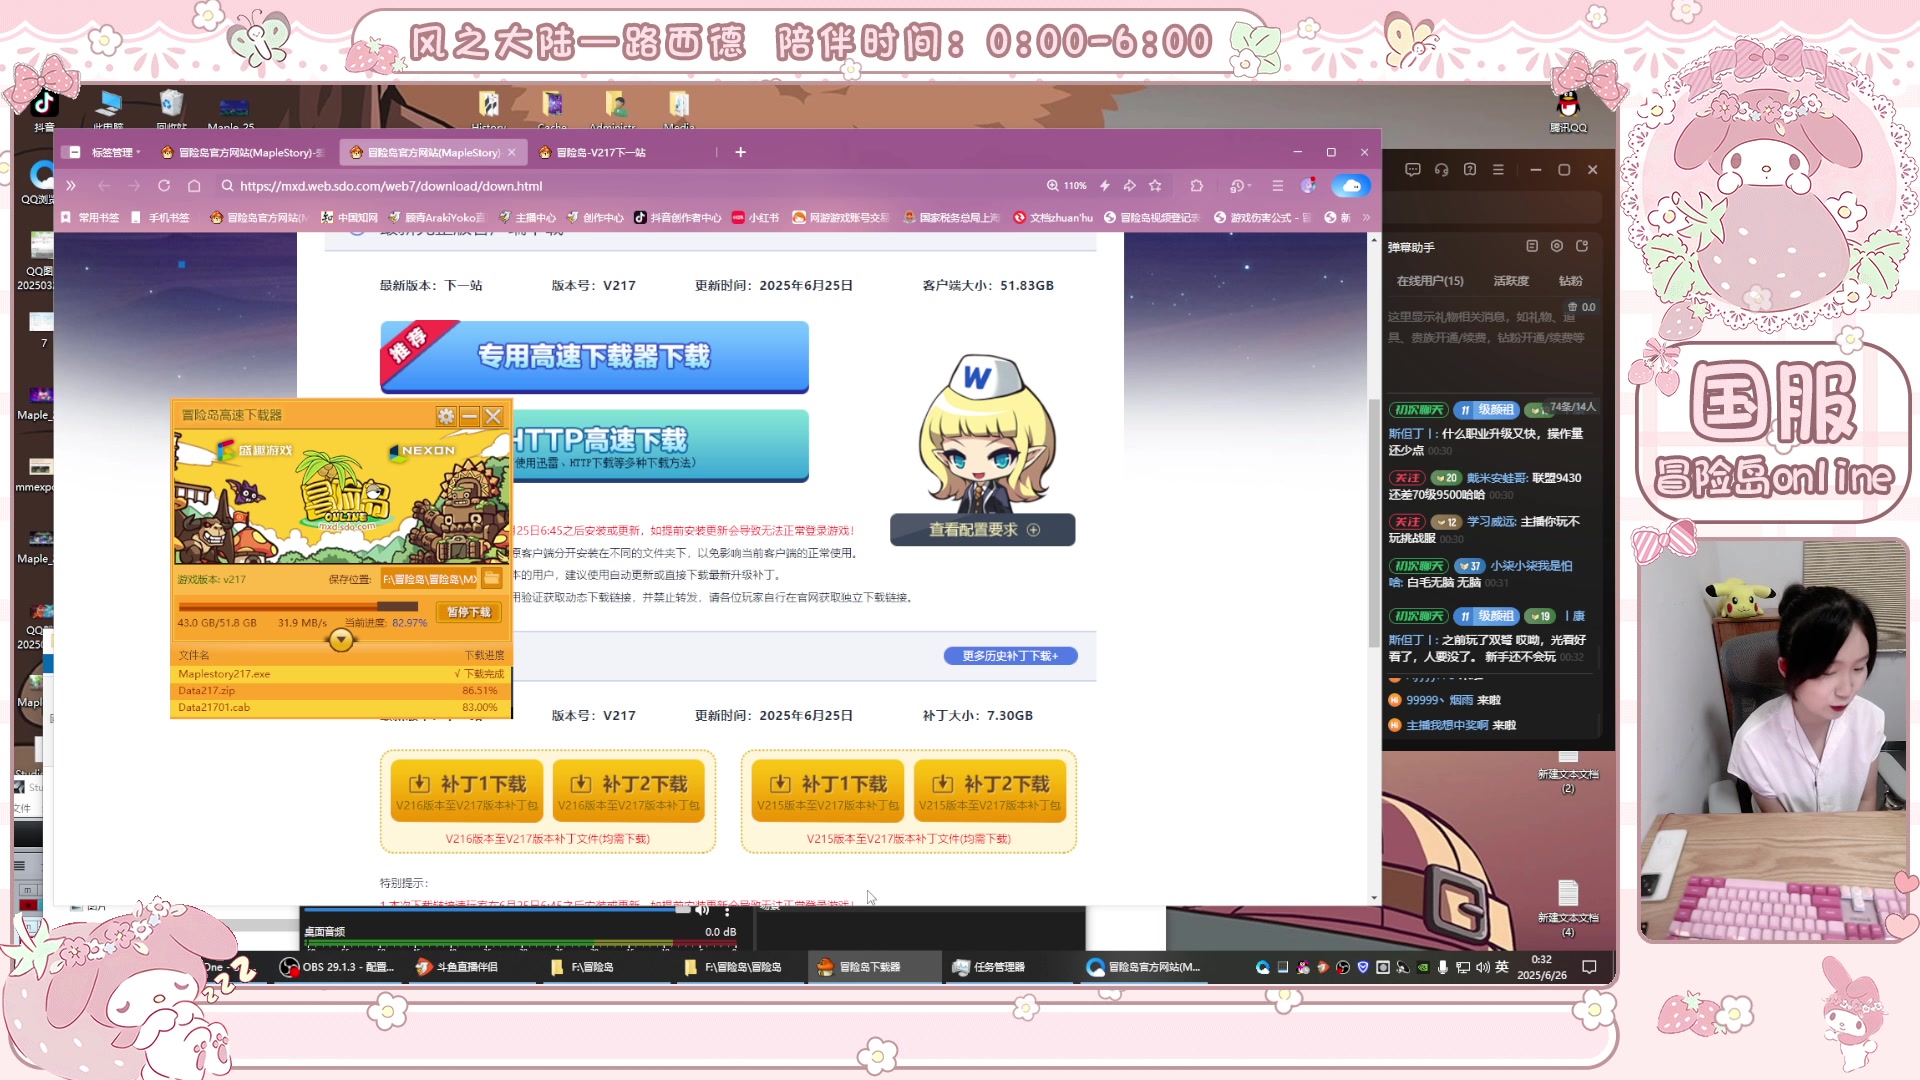Close the active 冒险岛官方网站 tab
The image size is (1920, 1080).
pyautogui.click(x=511, y=152)
